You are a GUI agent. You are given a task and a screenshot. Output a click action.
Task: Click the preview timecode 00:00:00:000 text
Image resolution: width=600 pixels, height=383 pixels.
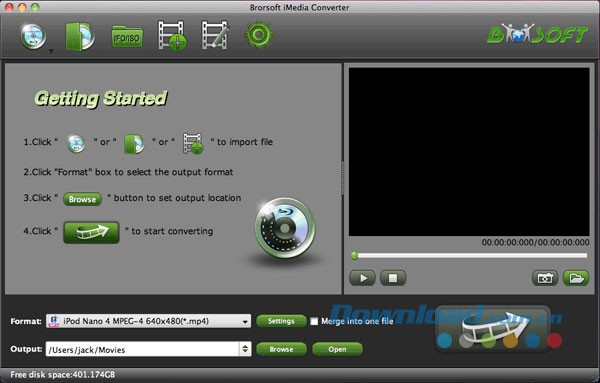tap(535, 242)
